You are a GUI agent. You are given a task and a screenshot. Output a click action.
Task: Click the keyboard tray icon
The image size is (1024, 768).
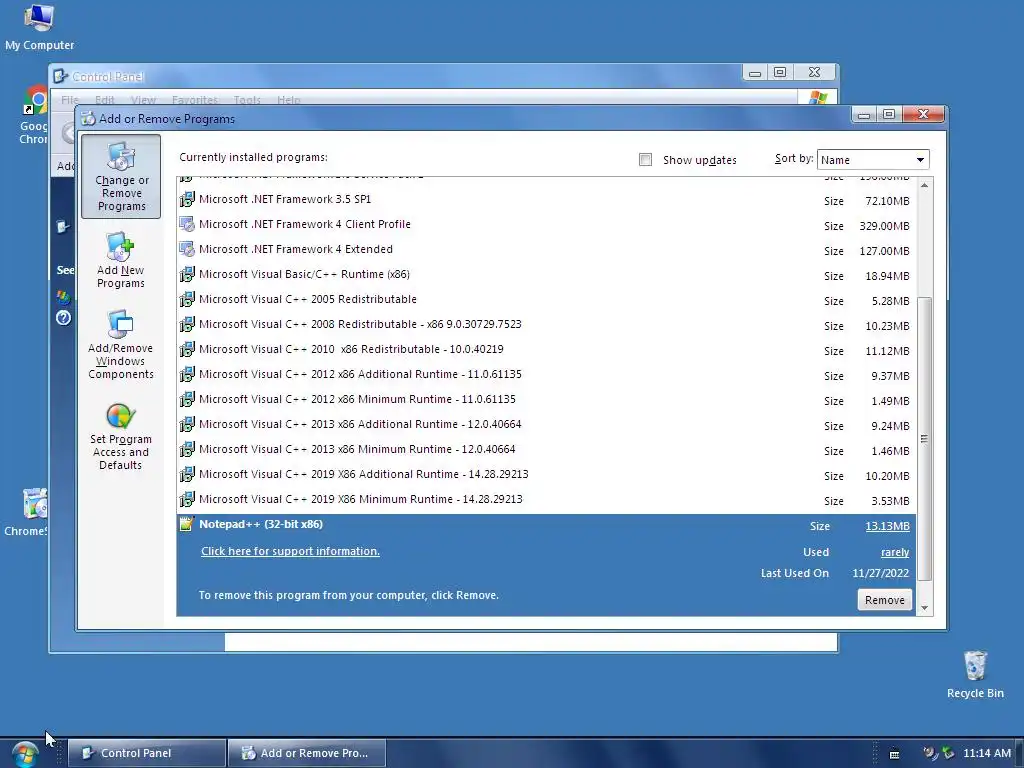pos(895,754)
